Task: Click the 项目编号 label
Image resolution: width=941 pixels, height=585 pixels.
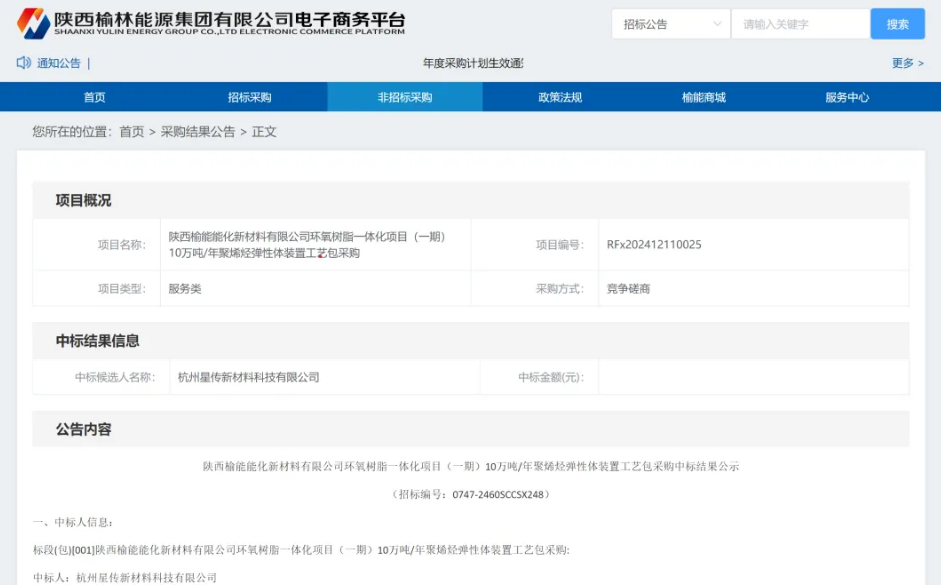Action: point(560,244)
